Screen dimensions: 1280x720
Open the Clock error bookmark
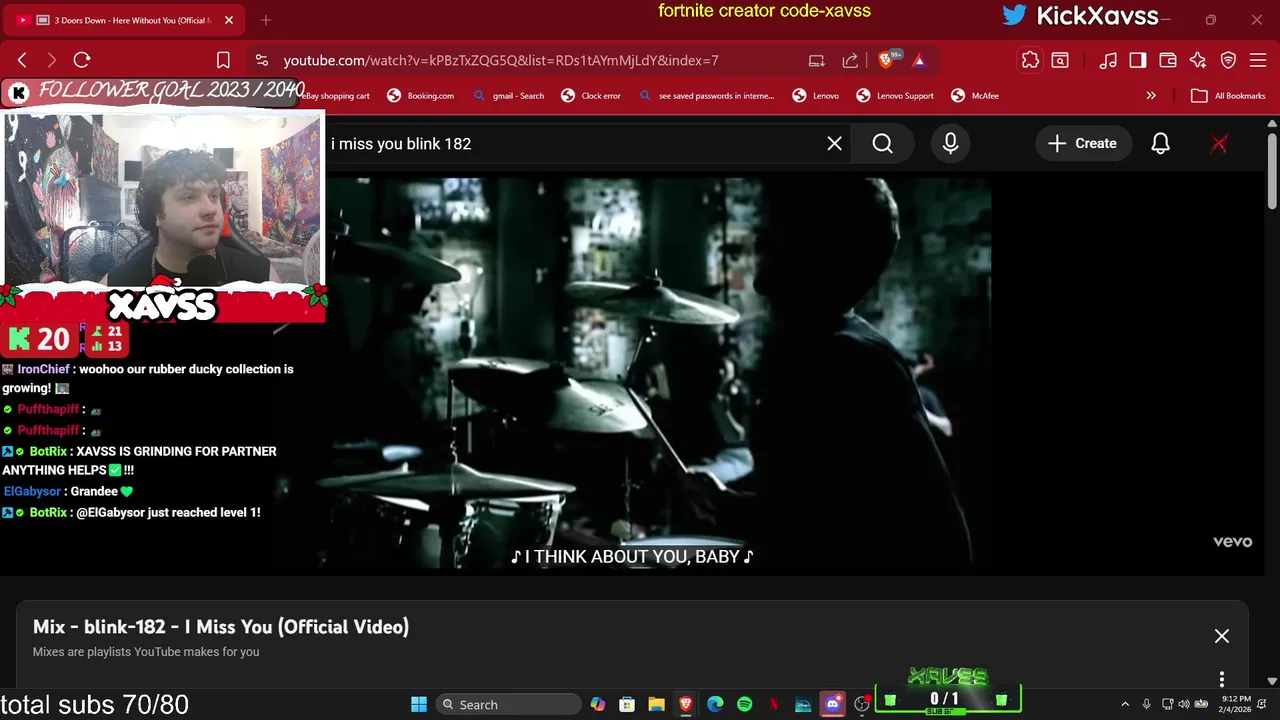coord(590,96)
